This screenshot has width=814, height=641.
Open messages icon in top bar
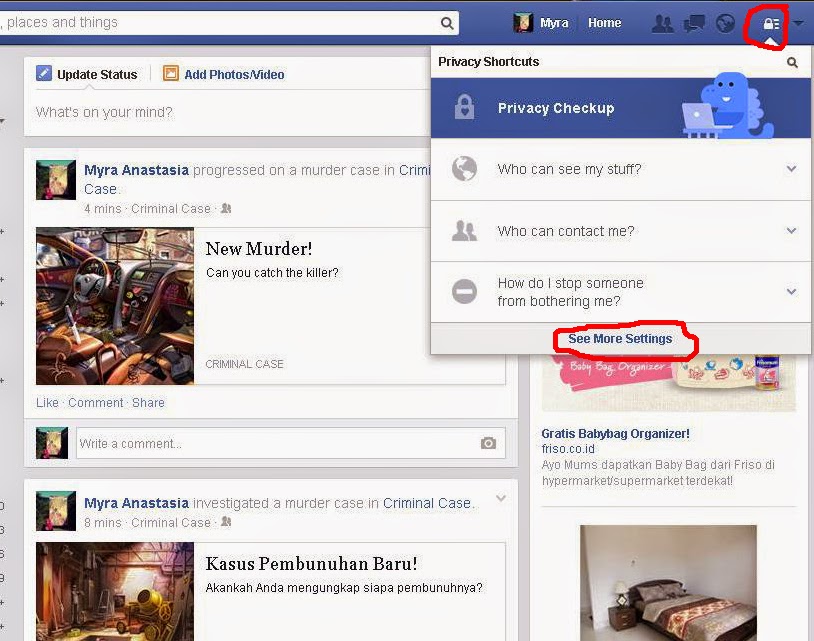(694, 23)
